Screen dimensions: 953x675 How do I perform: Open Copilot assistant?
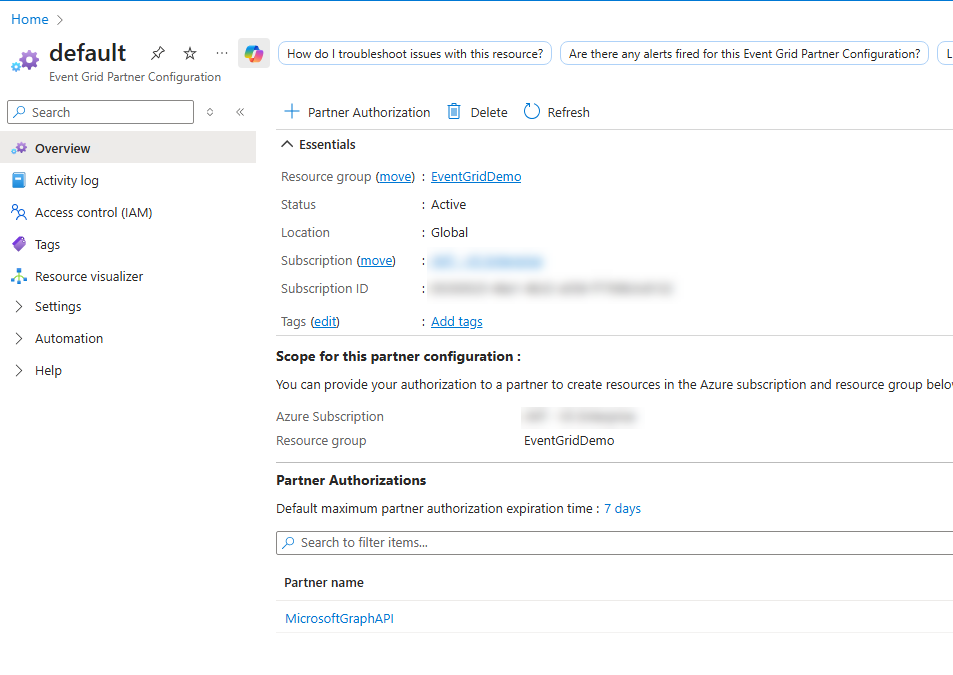coord(253,54)
